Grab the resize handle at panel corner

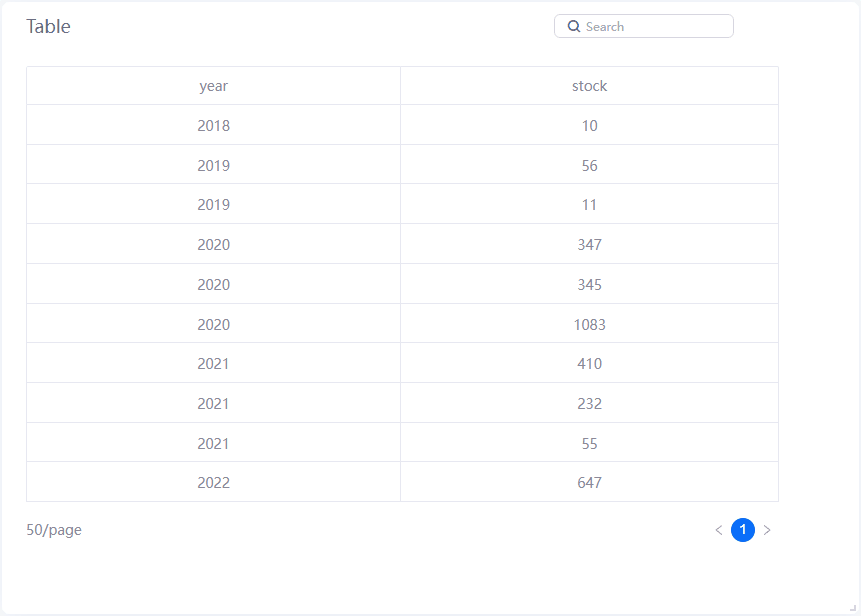tap(852, 607)
